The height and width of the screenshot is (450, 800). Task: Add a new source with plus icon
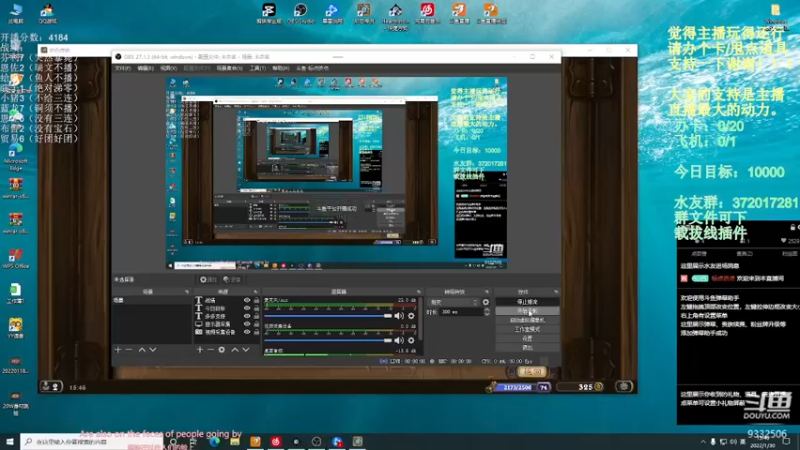pos(199,349)
